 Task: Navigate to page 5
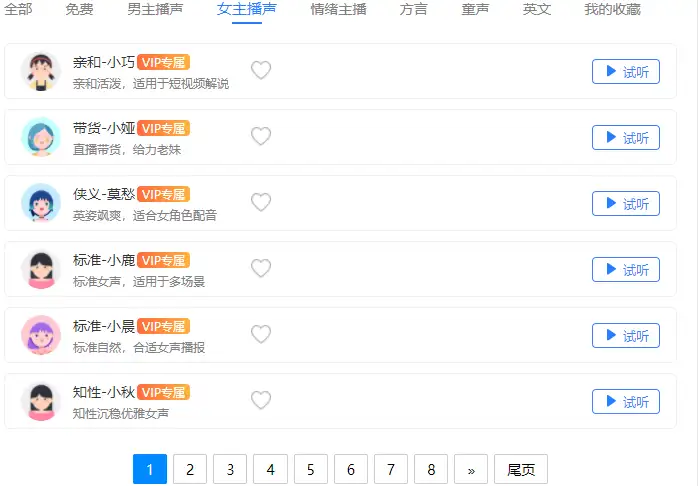point(311,469)
